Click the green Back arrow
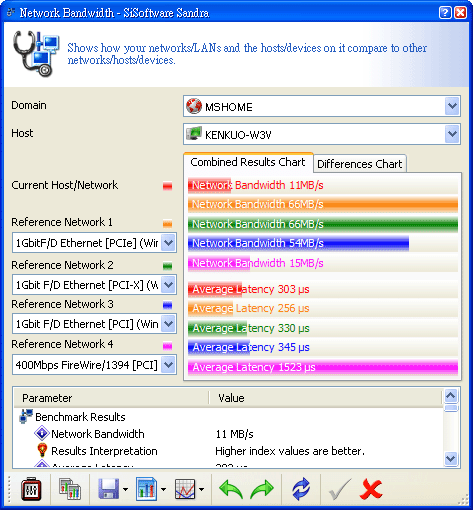This screenshot has height=510, width=473. [231, 489]
